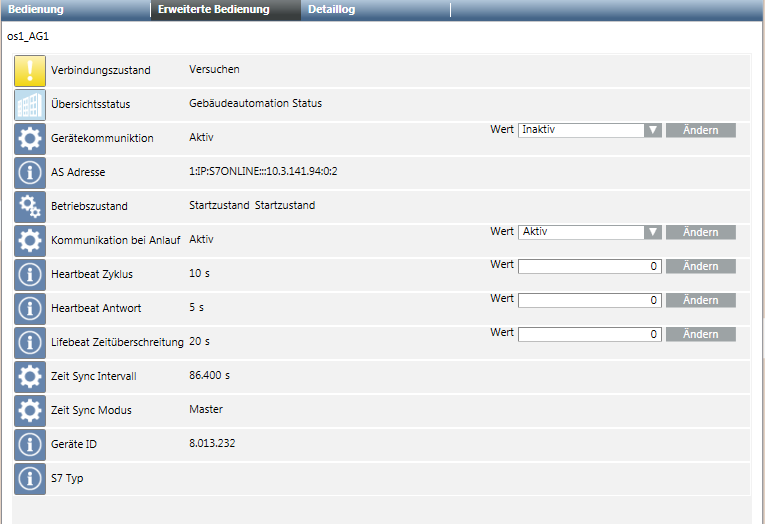Select the Erweiterte Bedienung tab
Image resolution: width=765 pixels, height=524 pixels.
pos(213,10)
